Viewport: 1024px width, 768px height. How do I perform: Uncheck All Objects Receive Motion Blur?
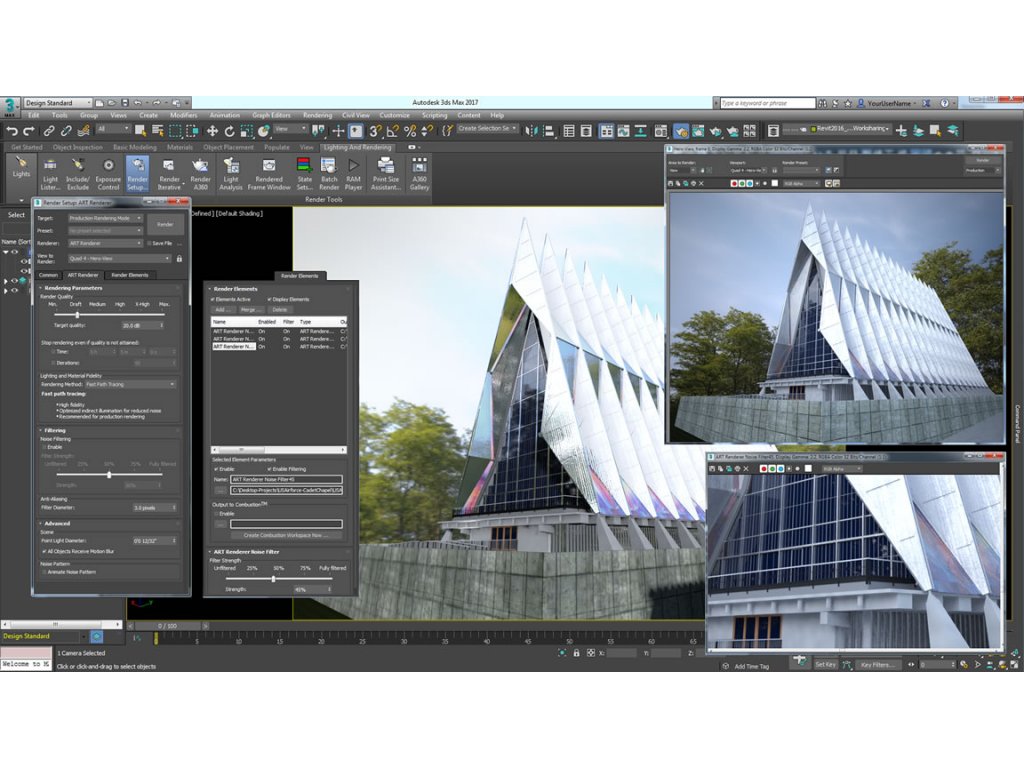click(x=44, y=551)
